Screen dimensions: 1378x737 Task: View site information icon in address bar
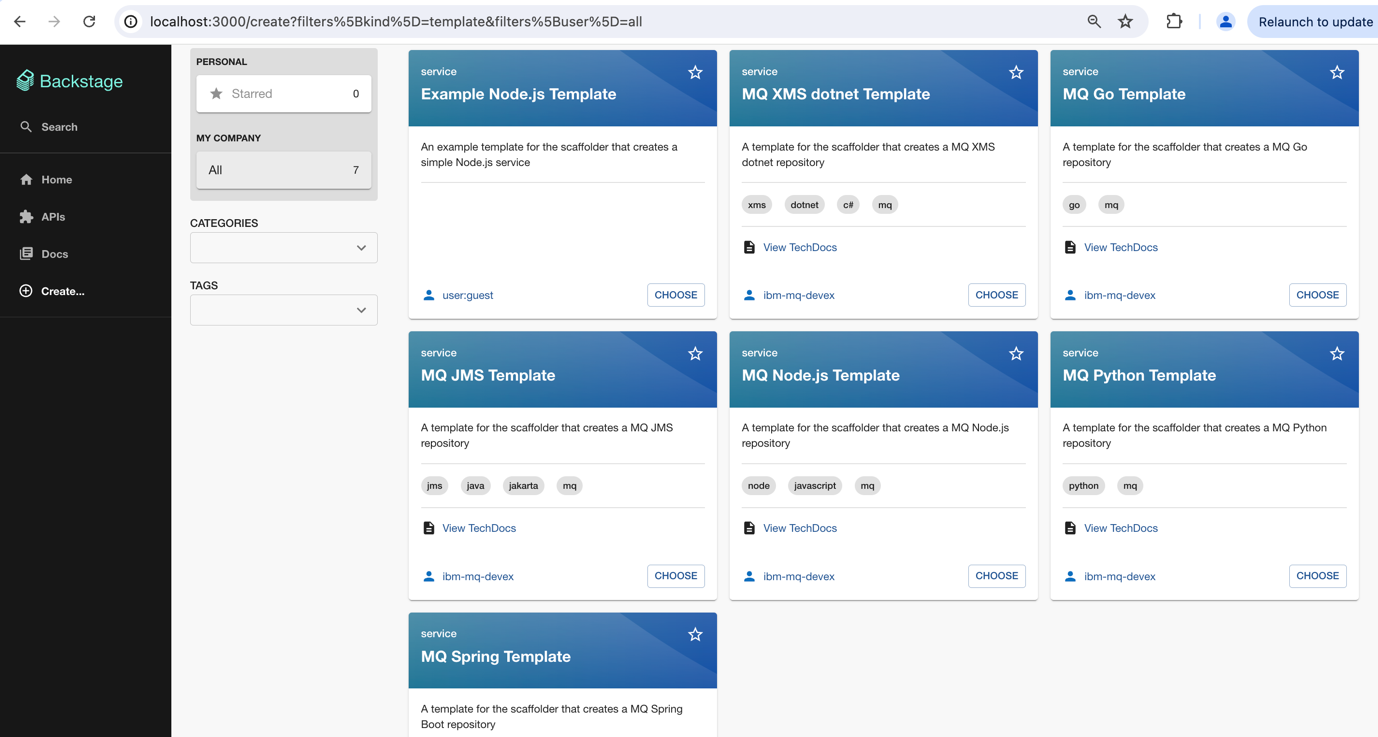[x=131, y=21]
